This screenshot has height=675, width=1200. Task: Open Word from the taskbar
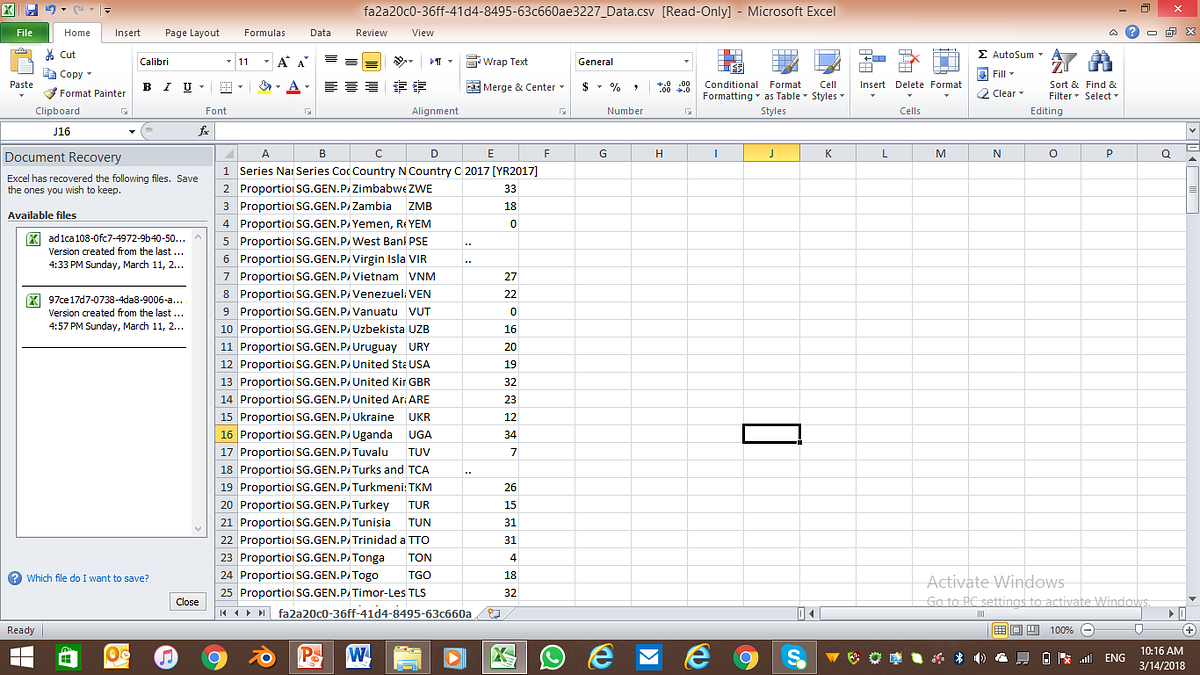pos(357,657)
